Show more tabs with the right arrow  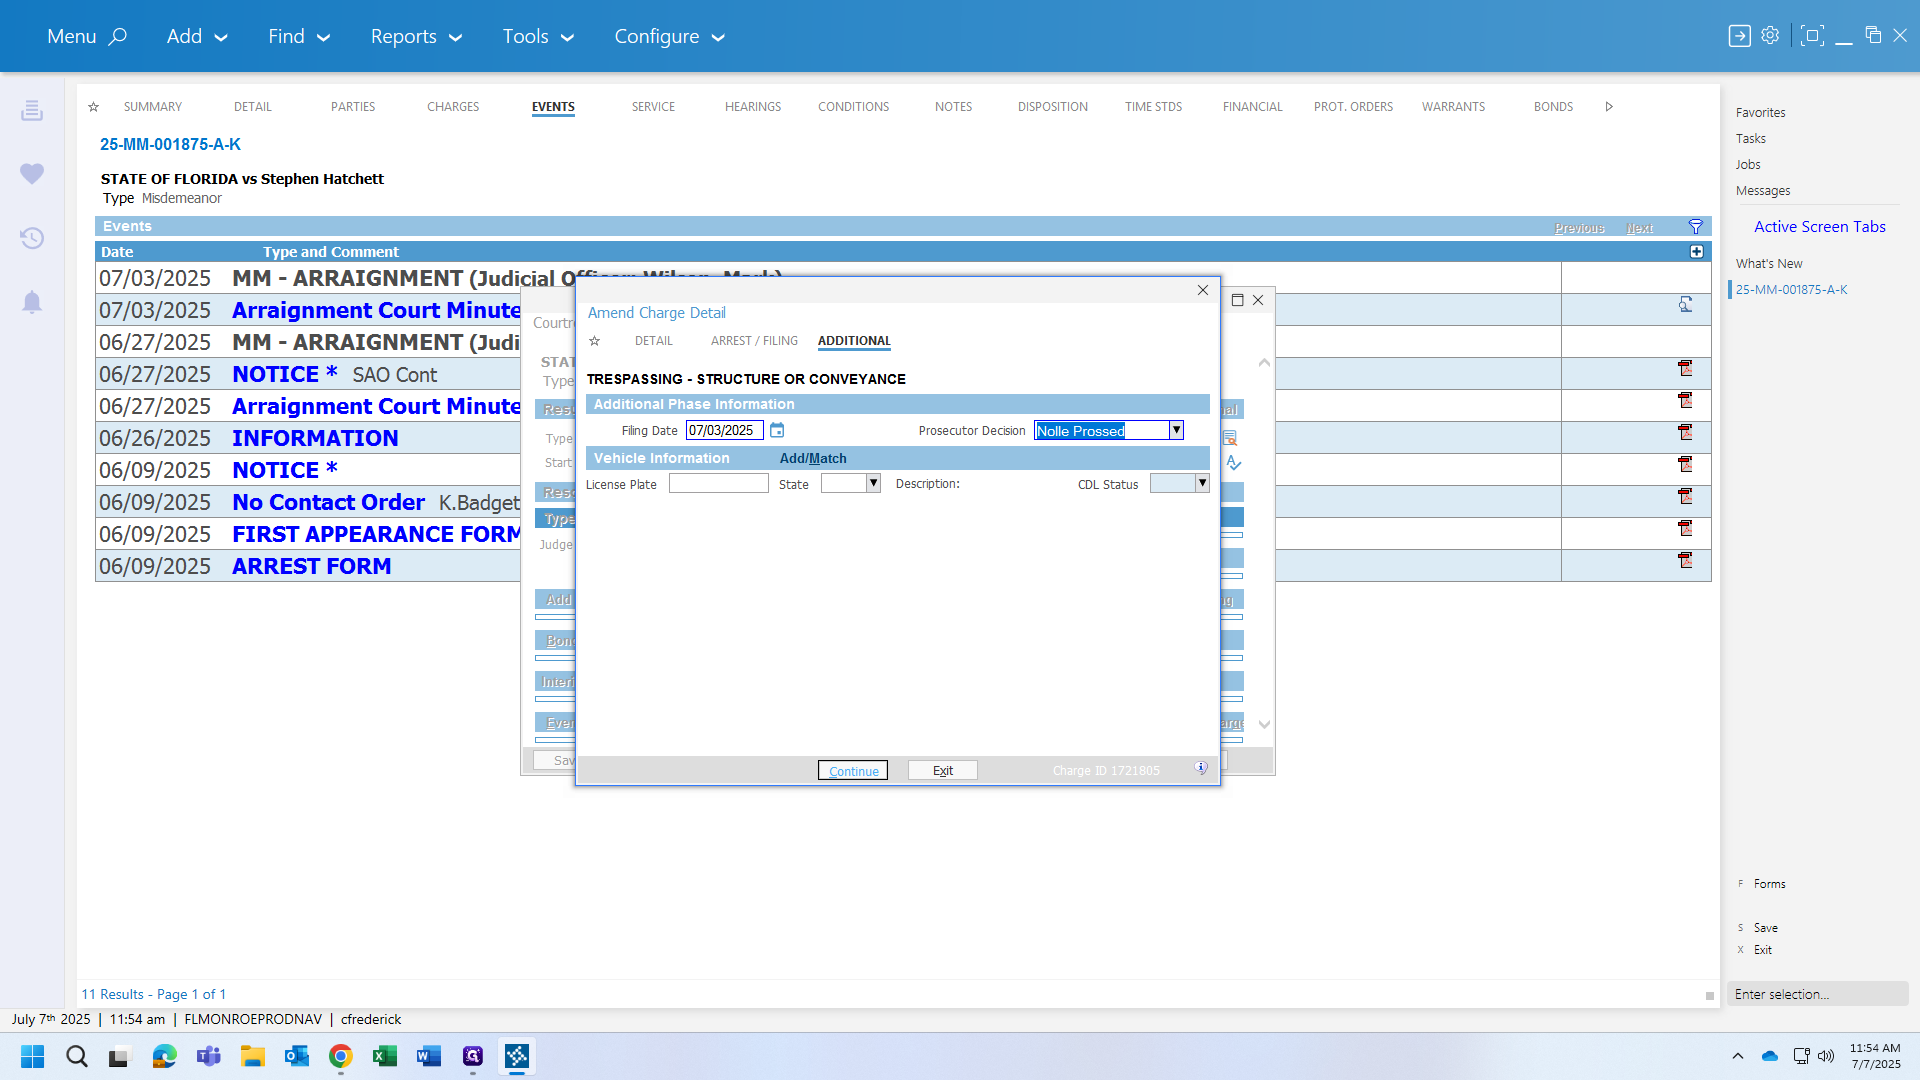click(x=1609, y=106)
